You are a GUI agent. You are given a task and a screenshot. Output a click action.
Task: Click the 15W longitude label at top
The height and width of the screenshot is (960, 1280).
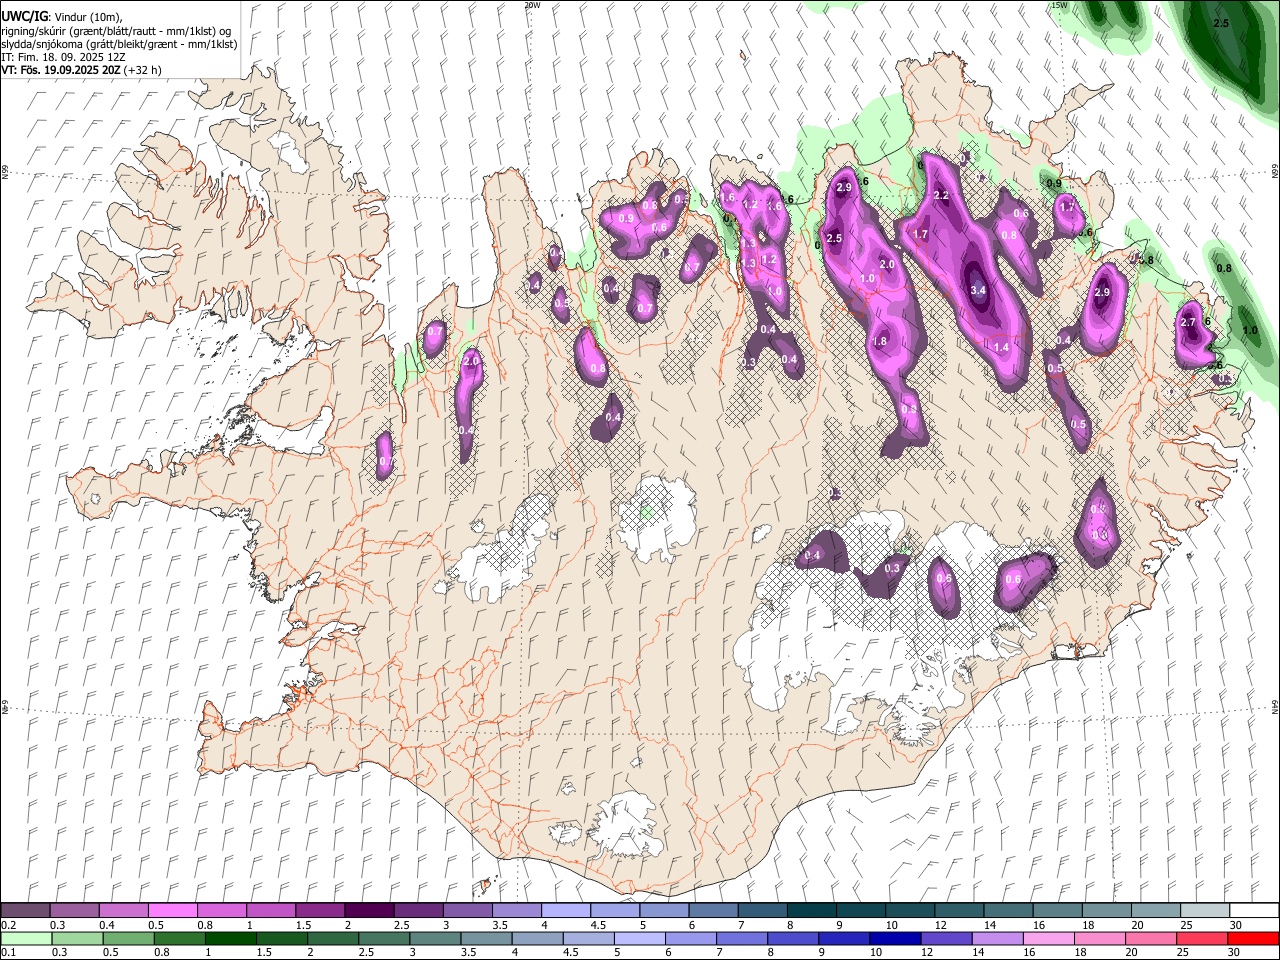pos(1058,5)
